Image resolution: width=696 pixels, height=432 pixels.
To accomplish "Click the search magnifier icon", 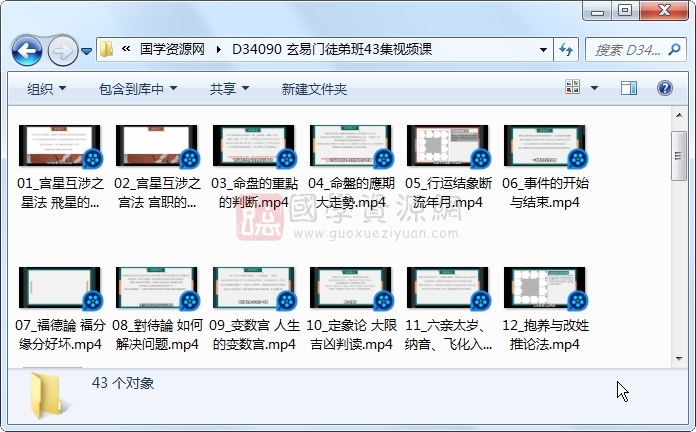I will [x=675, y=49].
